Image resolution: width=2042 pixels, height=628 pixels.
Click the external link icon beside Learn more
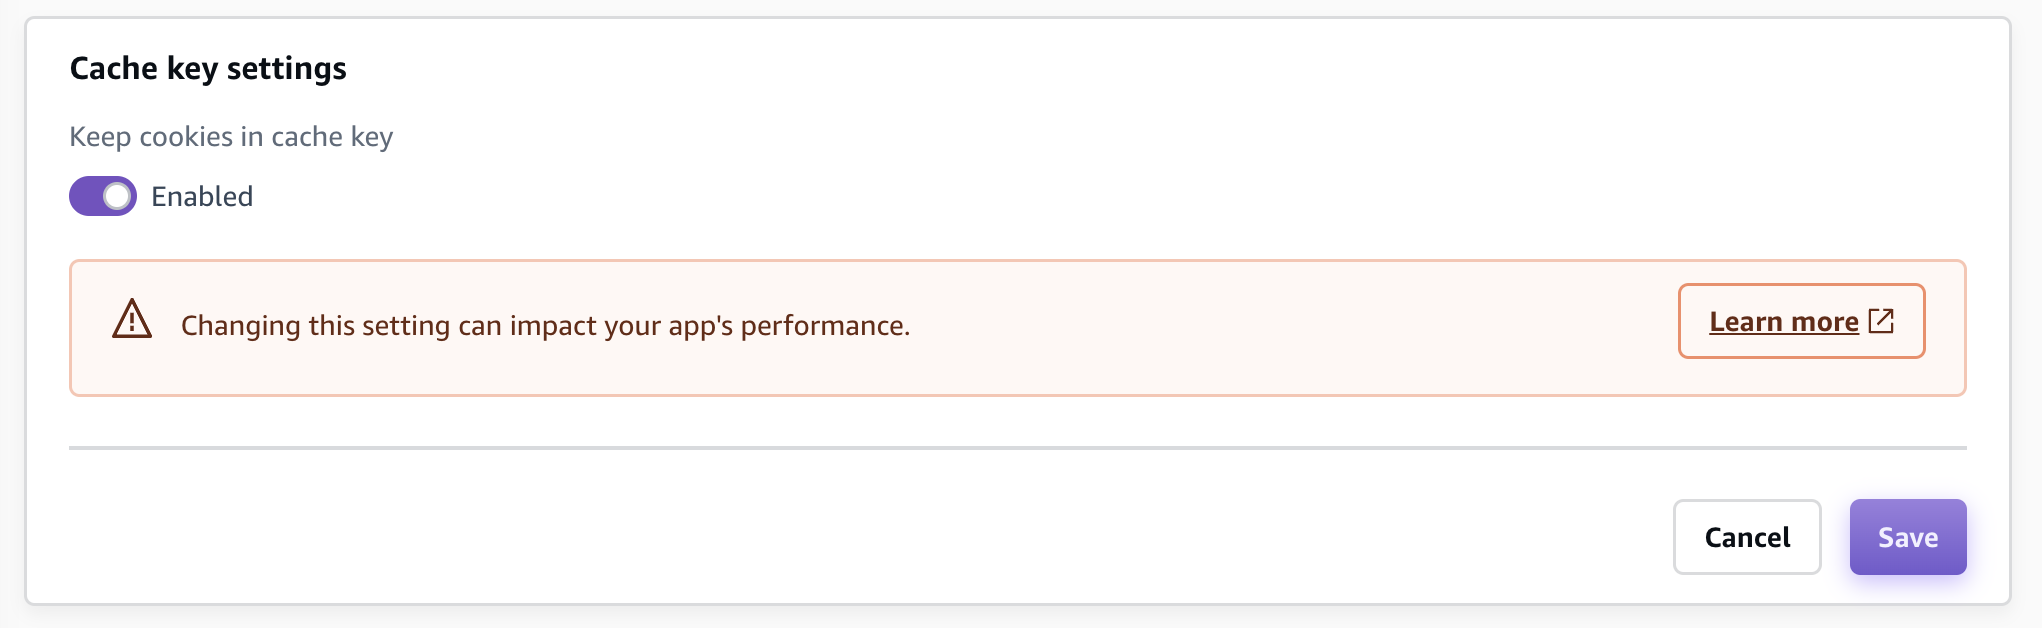click(1881, 321)
